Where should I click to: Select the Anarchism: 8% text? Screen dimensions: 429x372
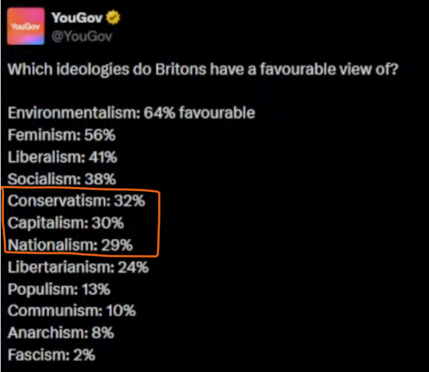(61, 333)
